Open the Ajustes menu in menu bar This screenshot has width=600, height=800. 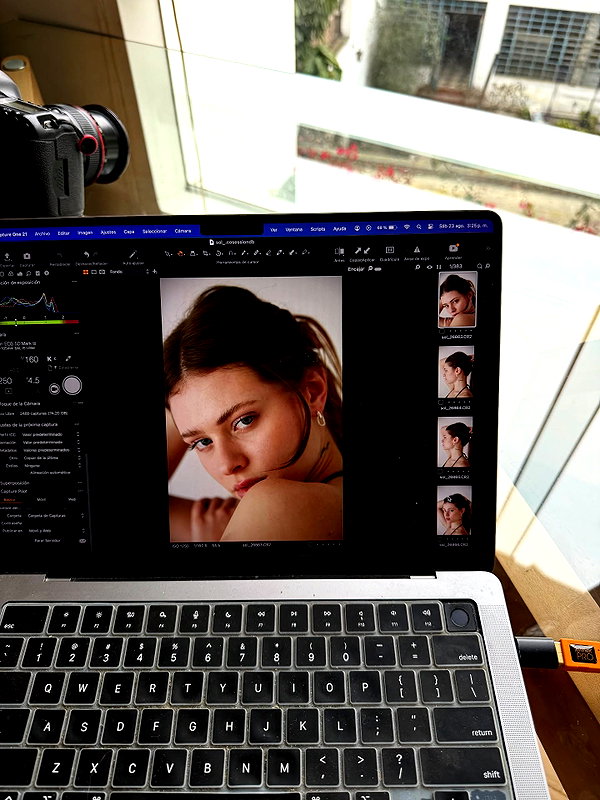pos(108,232)
